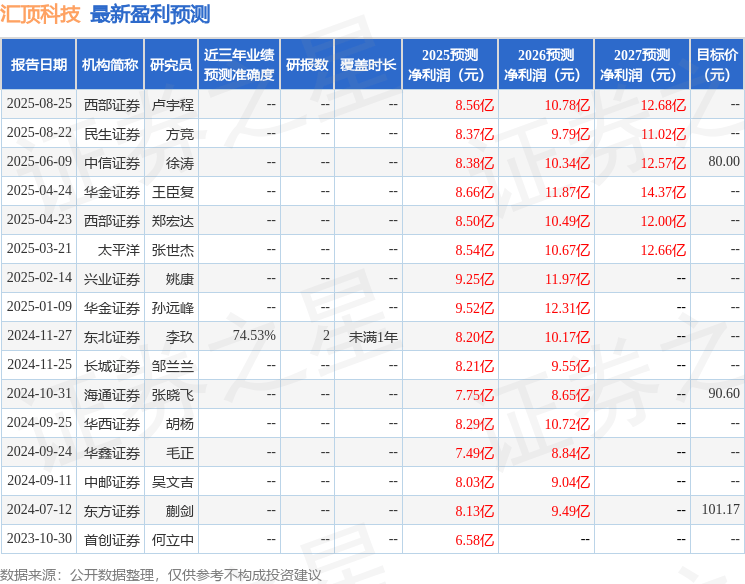Click the 74.53% accuracy value

254,336
